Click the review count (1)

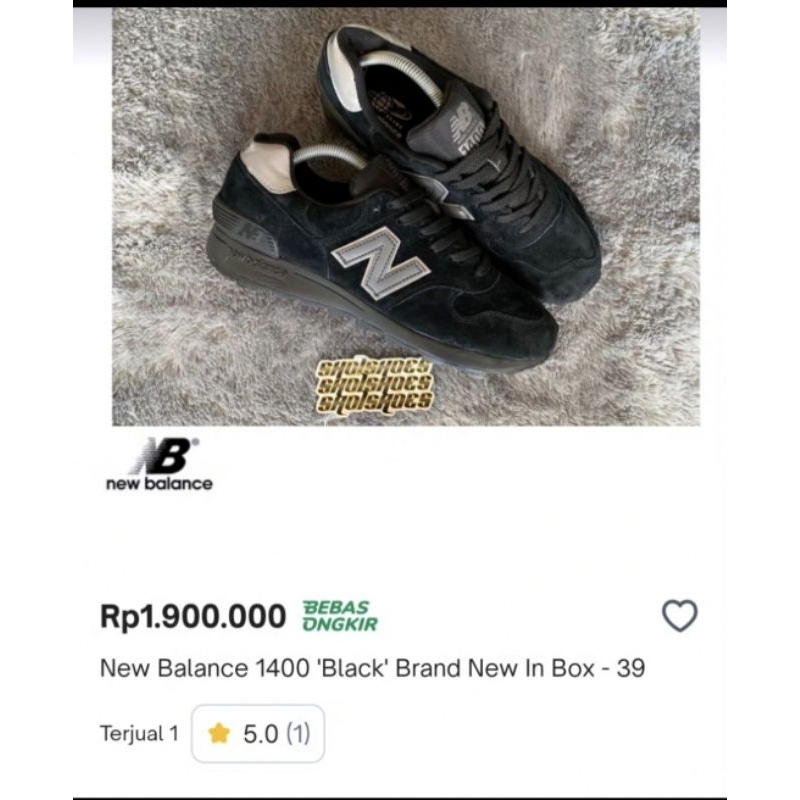pos(299,734)
